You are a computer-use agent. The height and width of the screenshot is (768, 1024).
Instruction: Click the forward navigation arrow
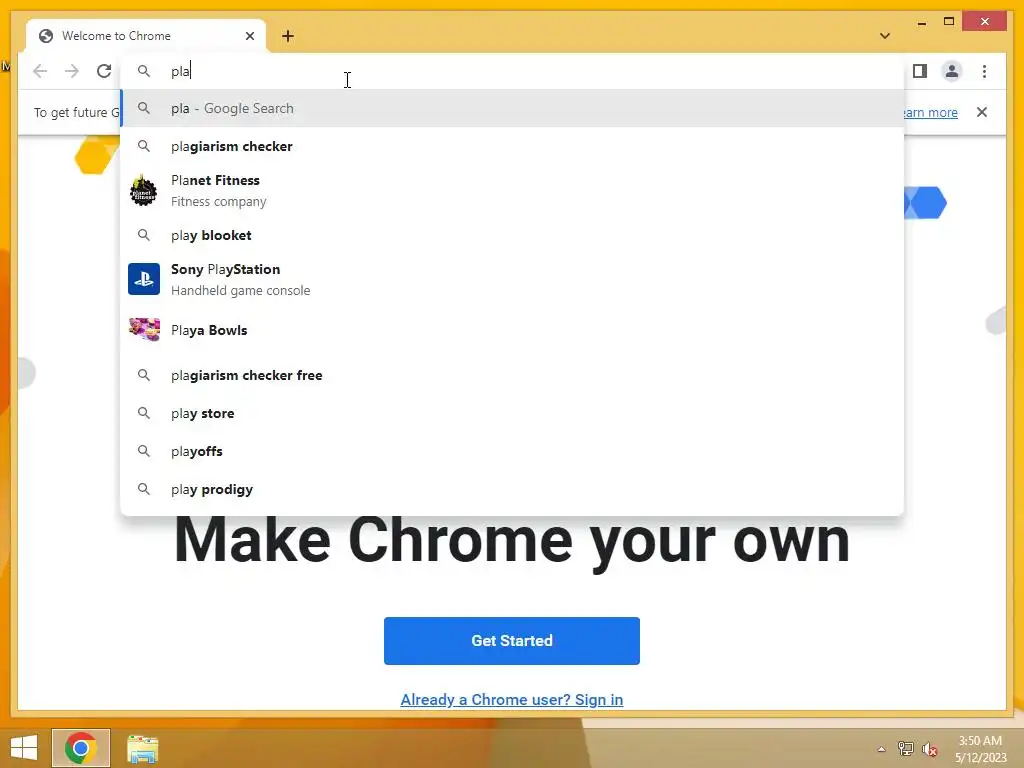tap(72, 71)
